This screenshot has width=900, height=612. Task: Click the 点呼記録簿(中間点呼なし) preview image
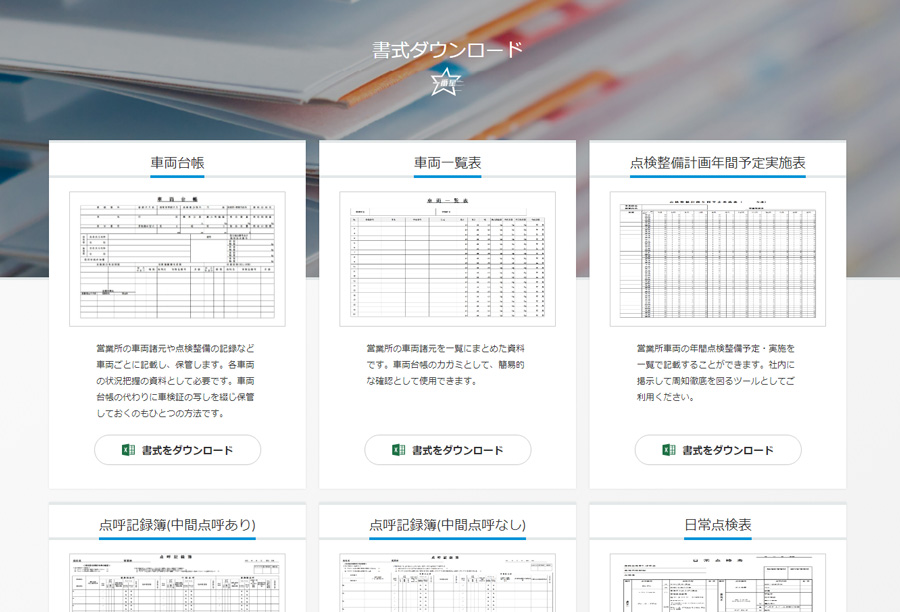pos(449,585)
